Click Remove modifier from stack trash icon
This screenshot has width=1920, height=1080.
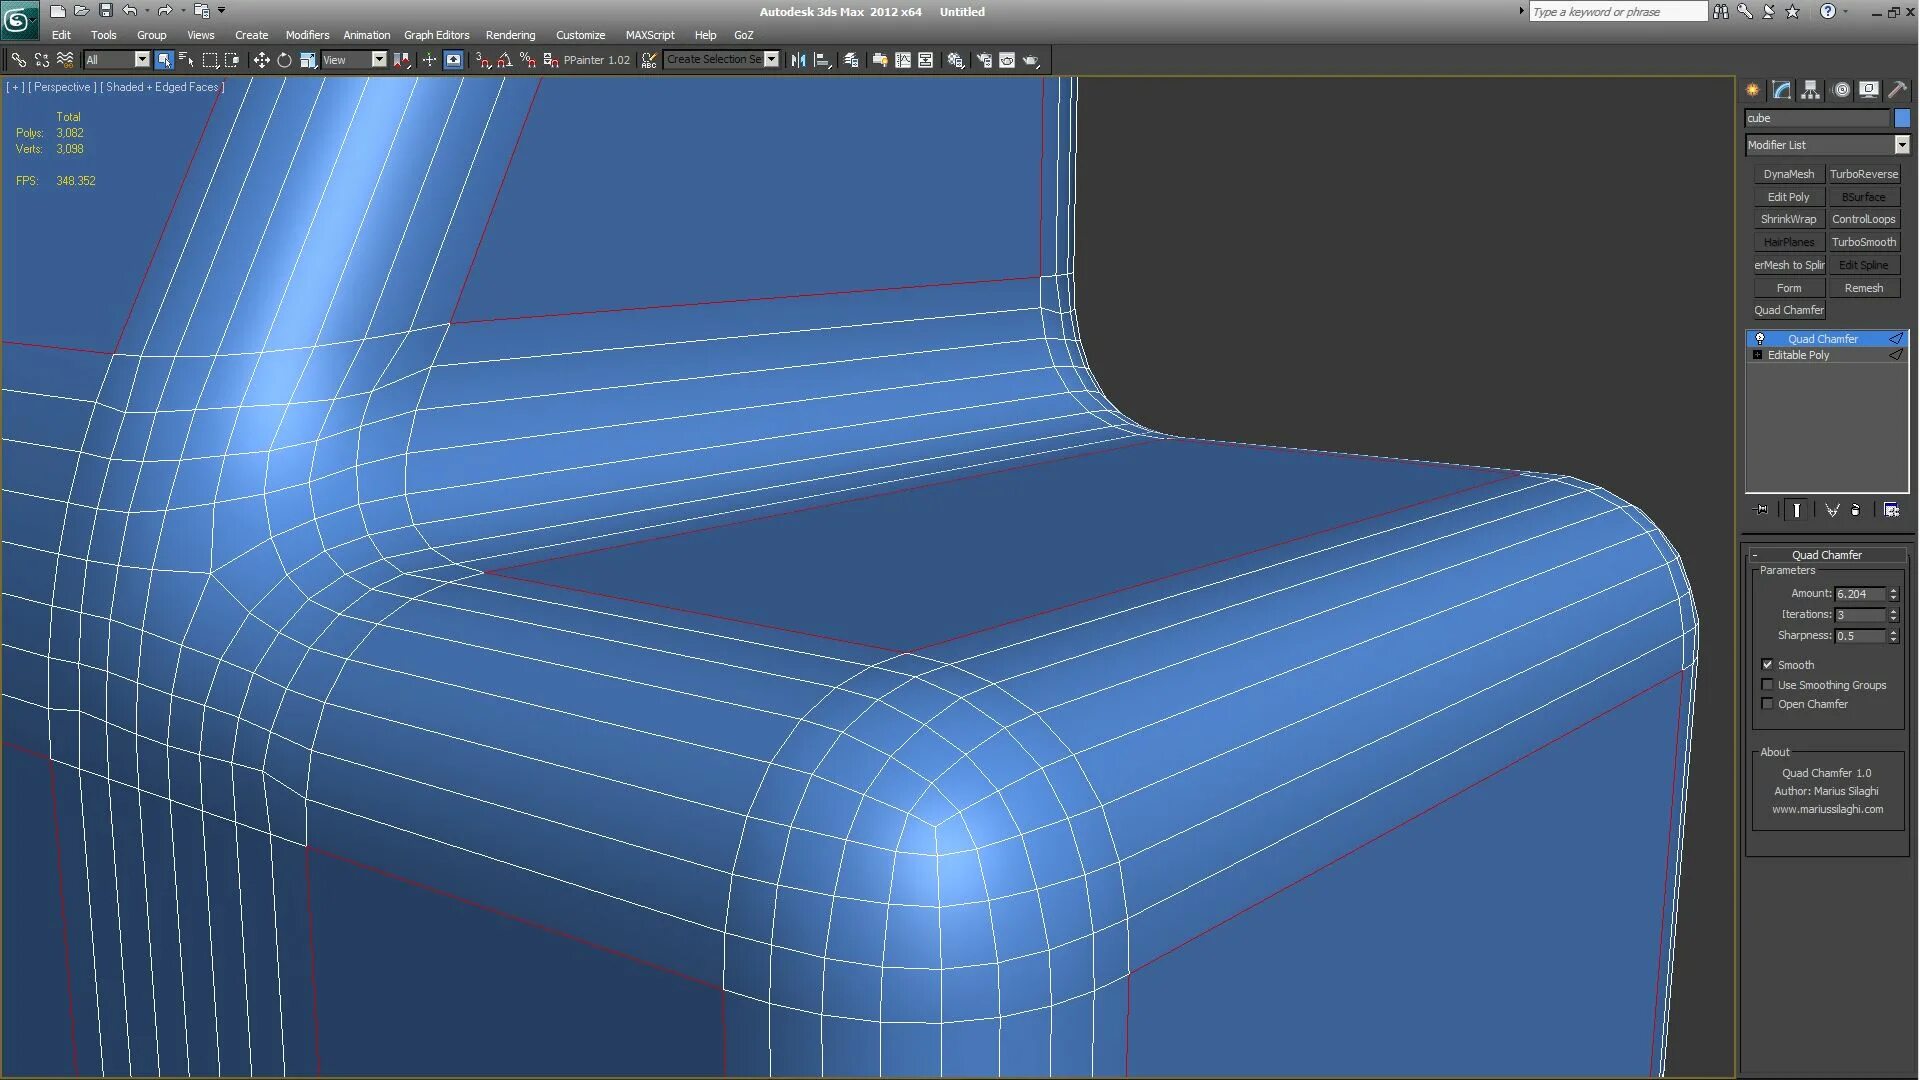point(1856,510)
